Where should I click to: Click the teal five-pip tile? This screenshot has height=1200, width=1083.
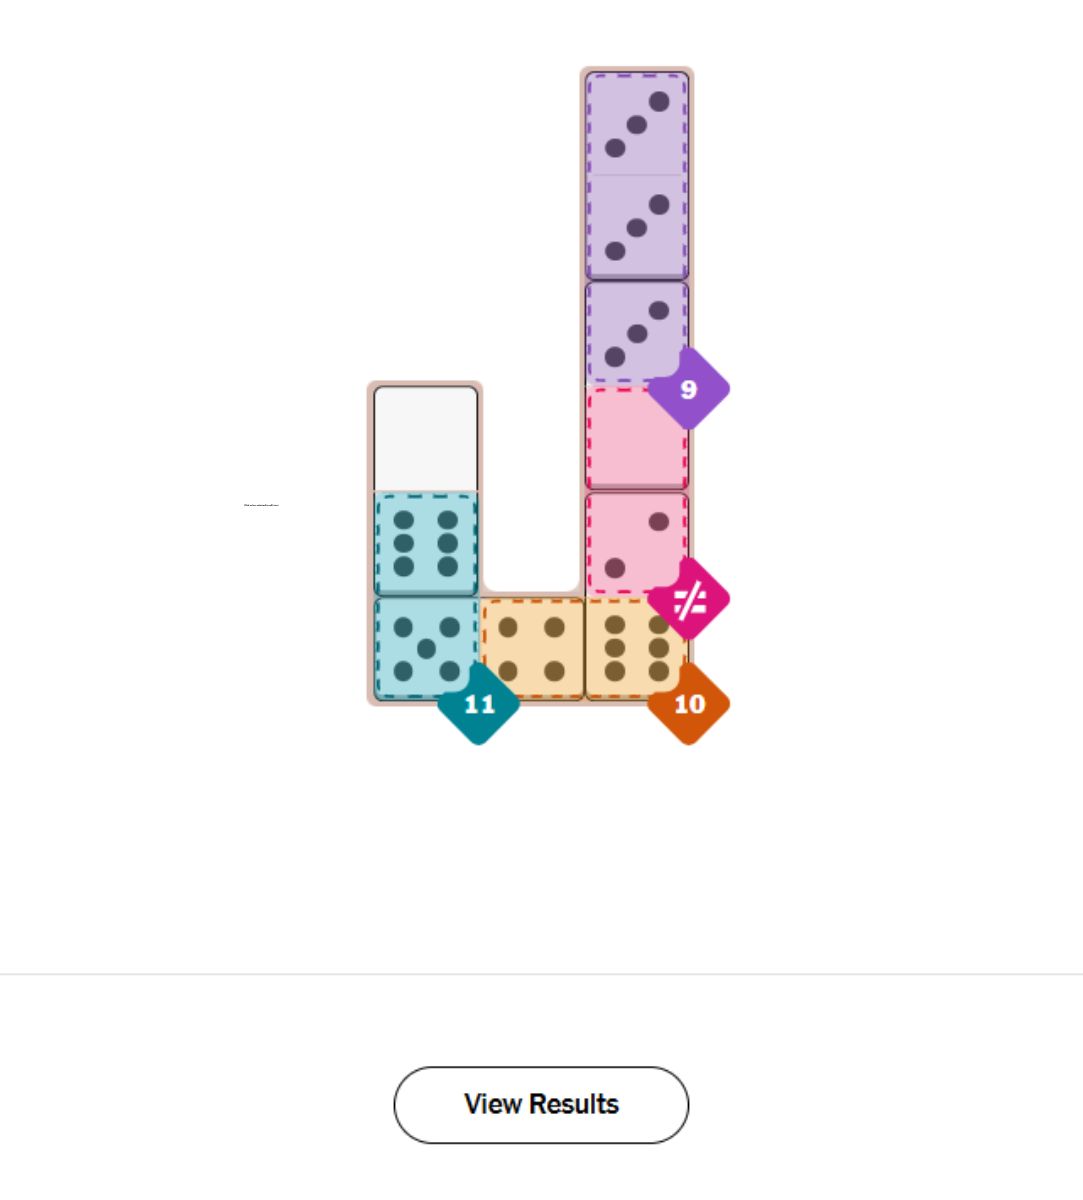coord(426,648)
